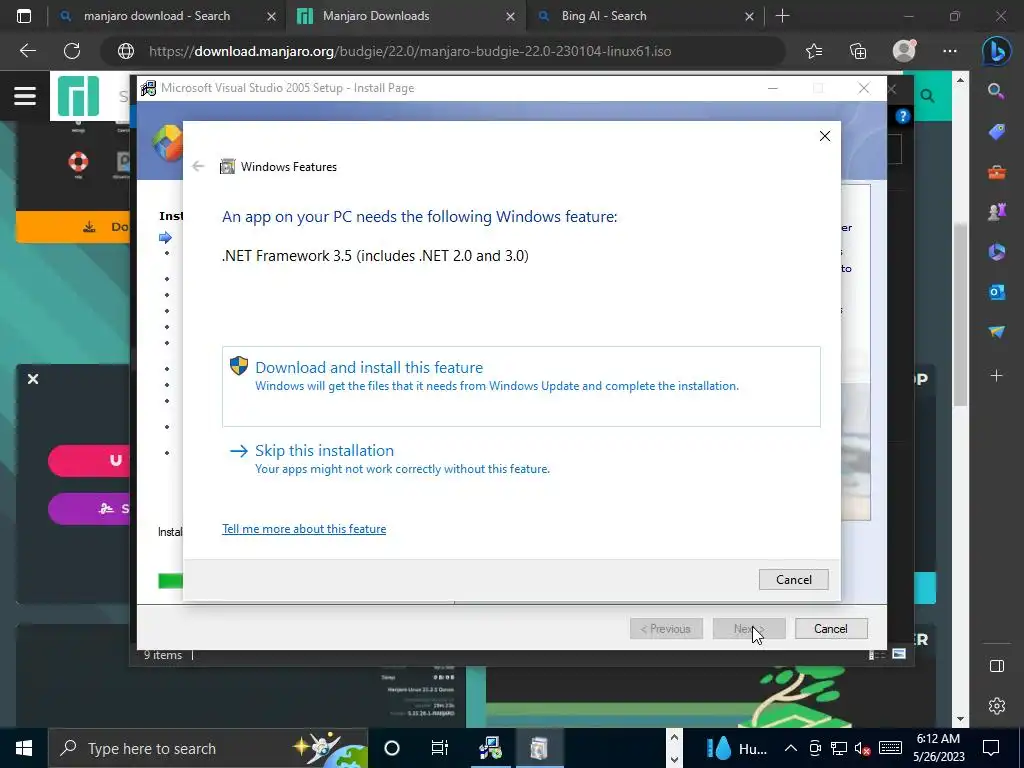Refresh the current page
The width and height of the screenshot is (1024, 768).
[x=72, y=51]
